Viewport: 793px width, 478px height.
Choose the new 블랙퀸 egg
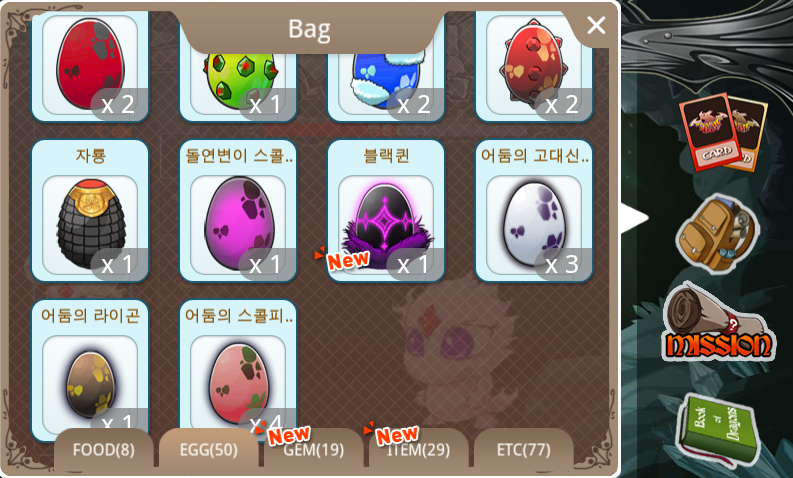386,211
